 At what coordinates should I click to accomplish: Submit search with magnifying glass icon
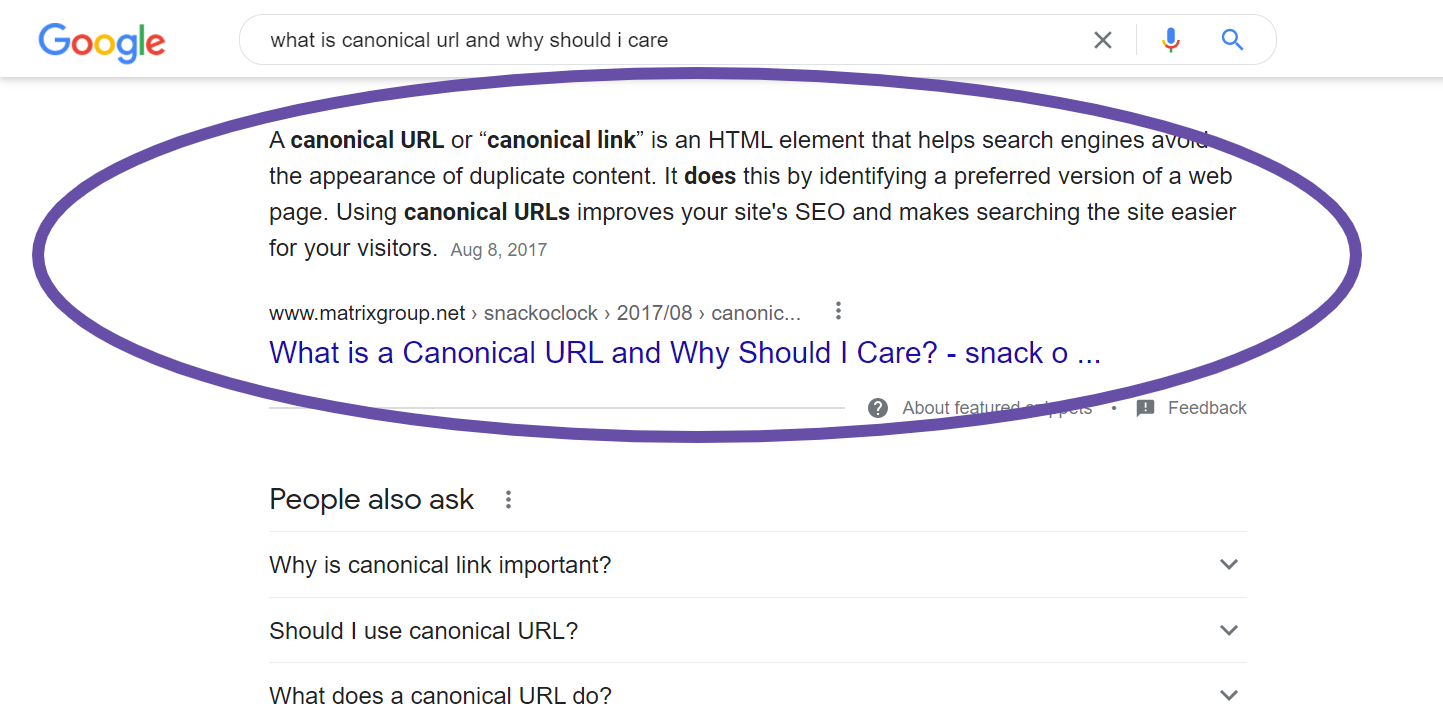[x=1232, y=40]
